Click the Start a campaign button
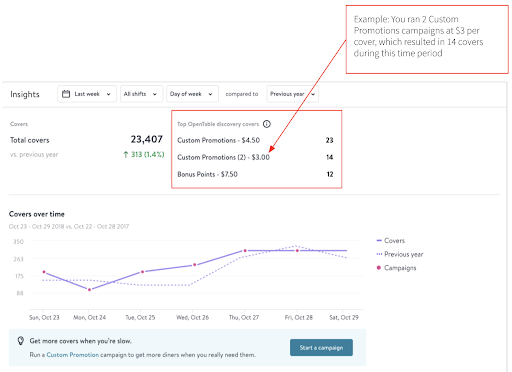 [321, 348]
